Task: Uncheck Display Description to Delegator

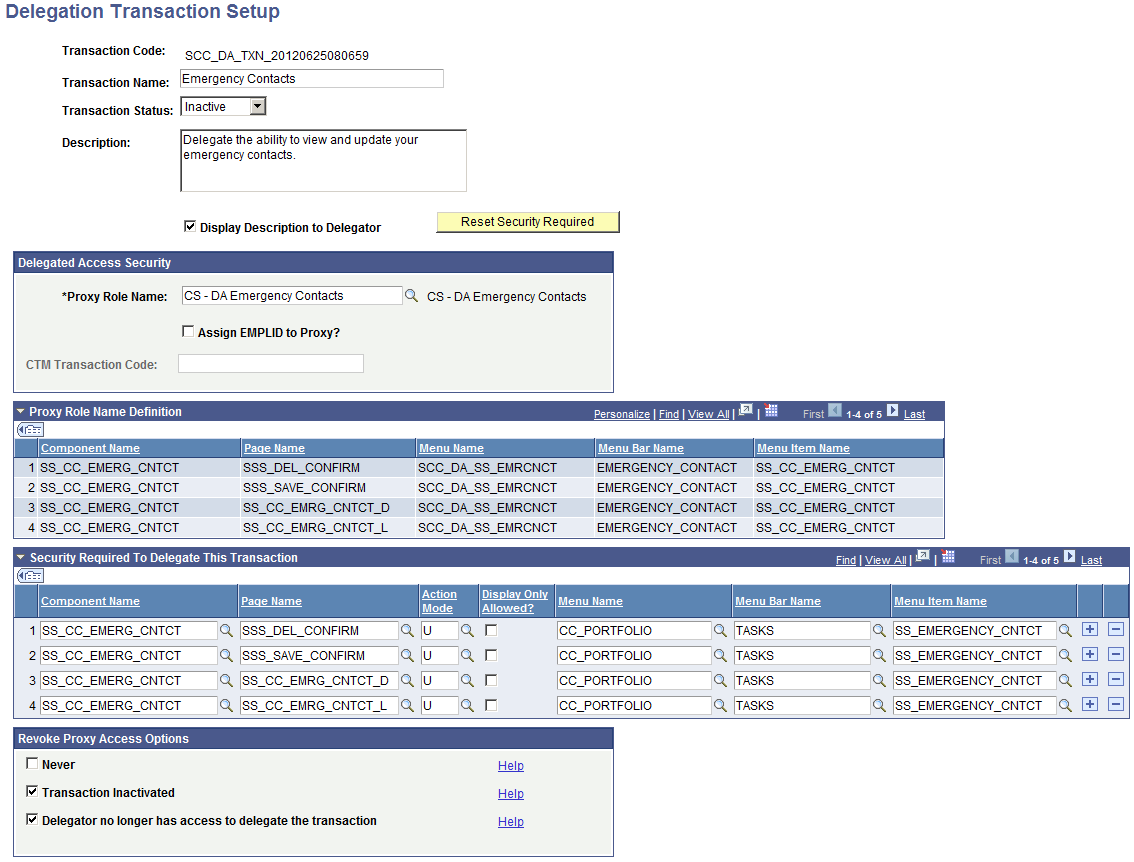Action: coord(190,227)
